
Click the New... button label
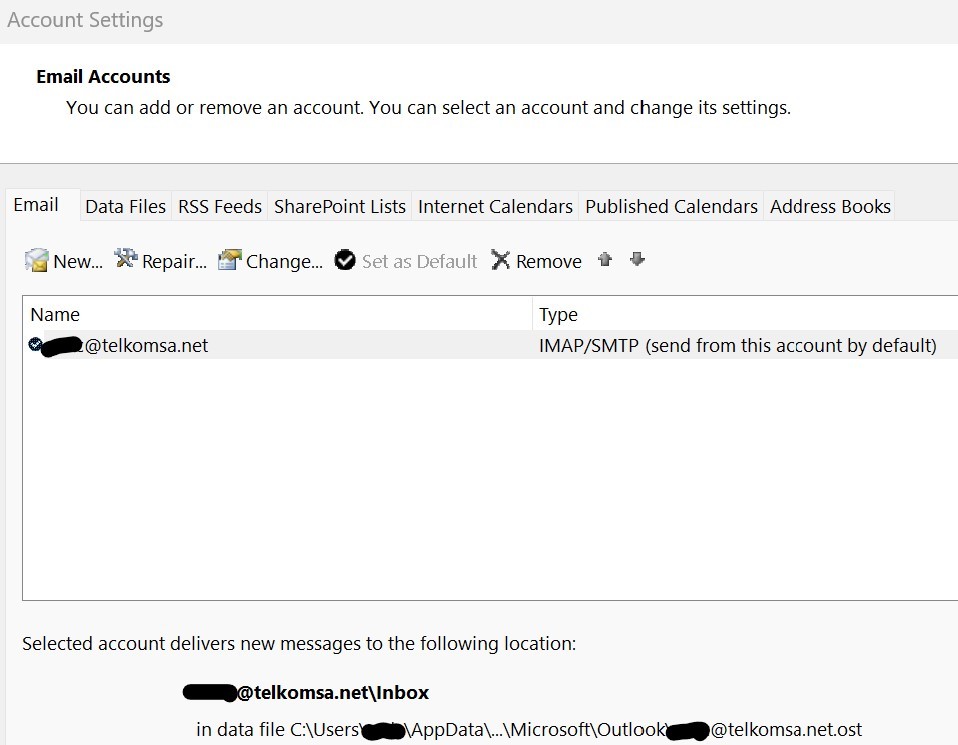[78, 262]
